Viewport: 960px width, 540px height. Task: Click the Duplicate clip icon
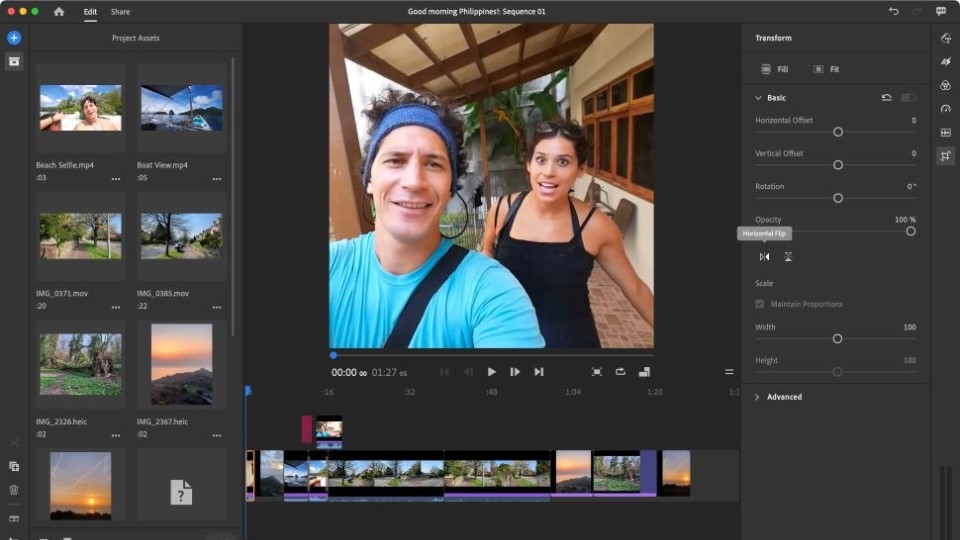pyautogui.click(x=14, y=467)
